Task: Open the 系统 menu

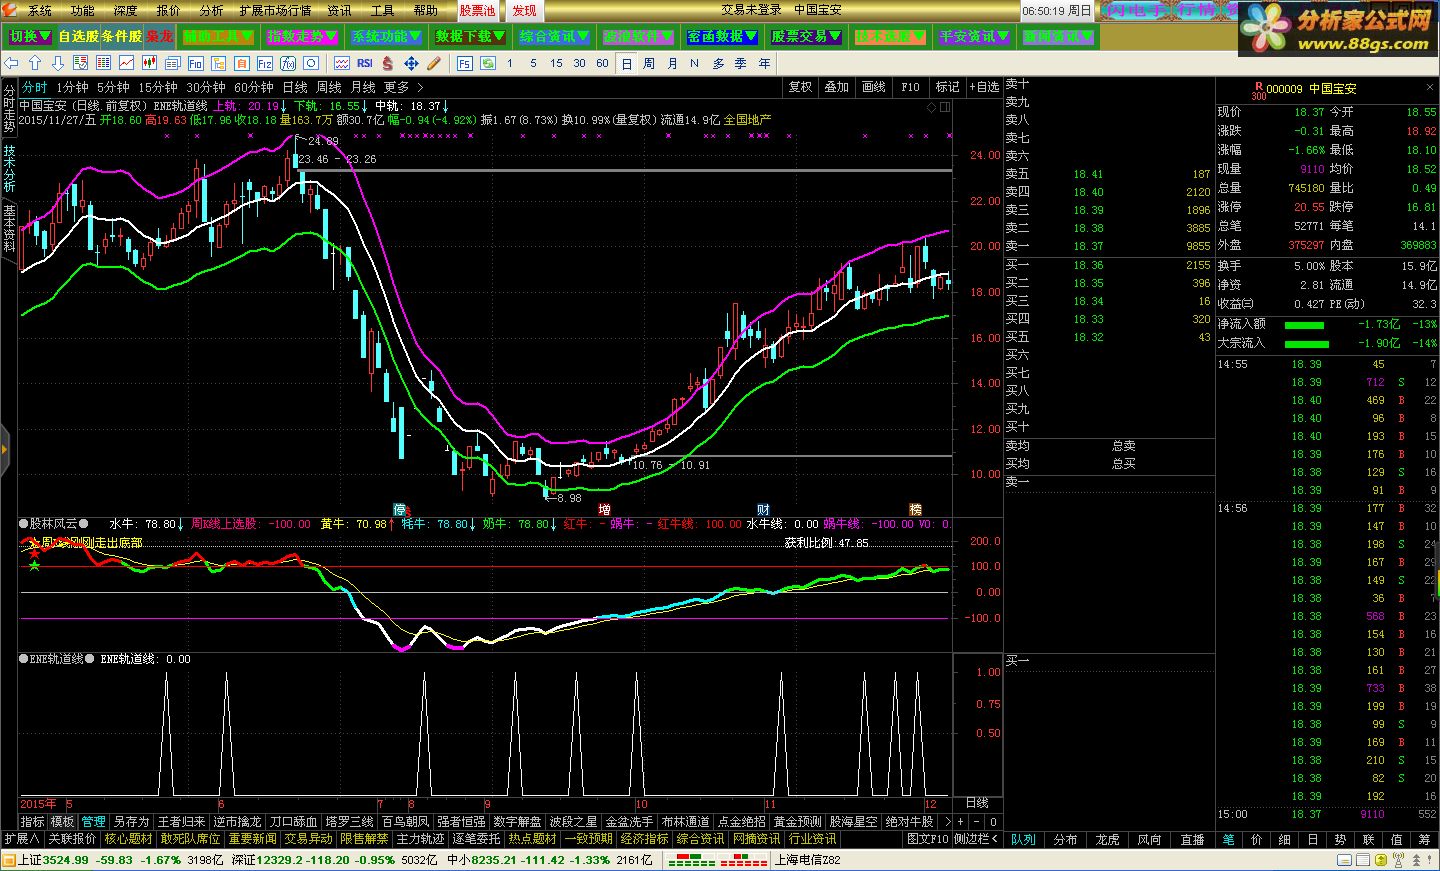Action: point(39,10)
